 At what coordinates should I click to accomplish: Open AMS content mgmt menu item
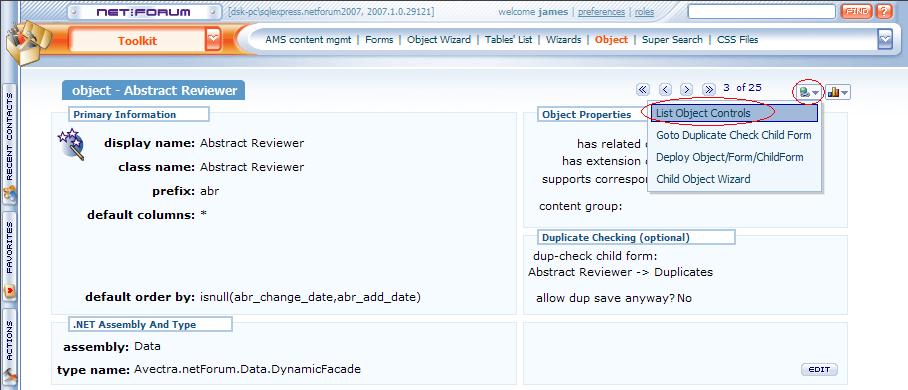pyautogui.click(x=307, y=40)
